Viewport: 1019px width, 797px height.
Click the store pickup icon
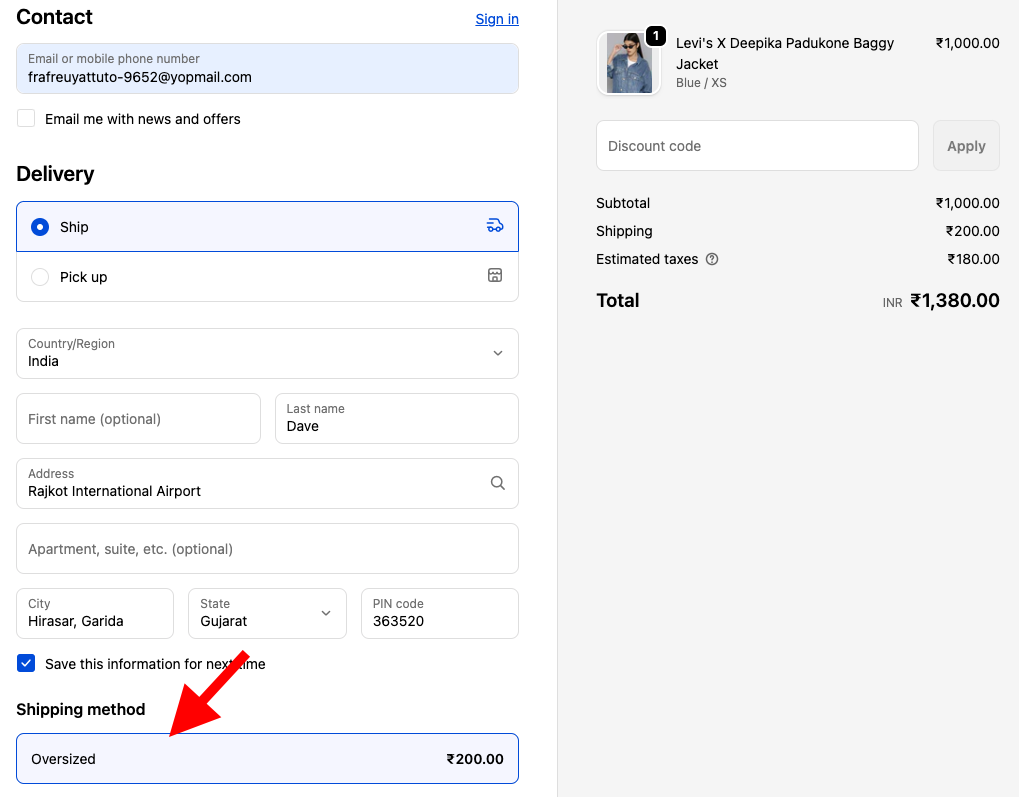495,276
